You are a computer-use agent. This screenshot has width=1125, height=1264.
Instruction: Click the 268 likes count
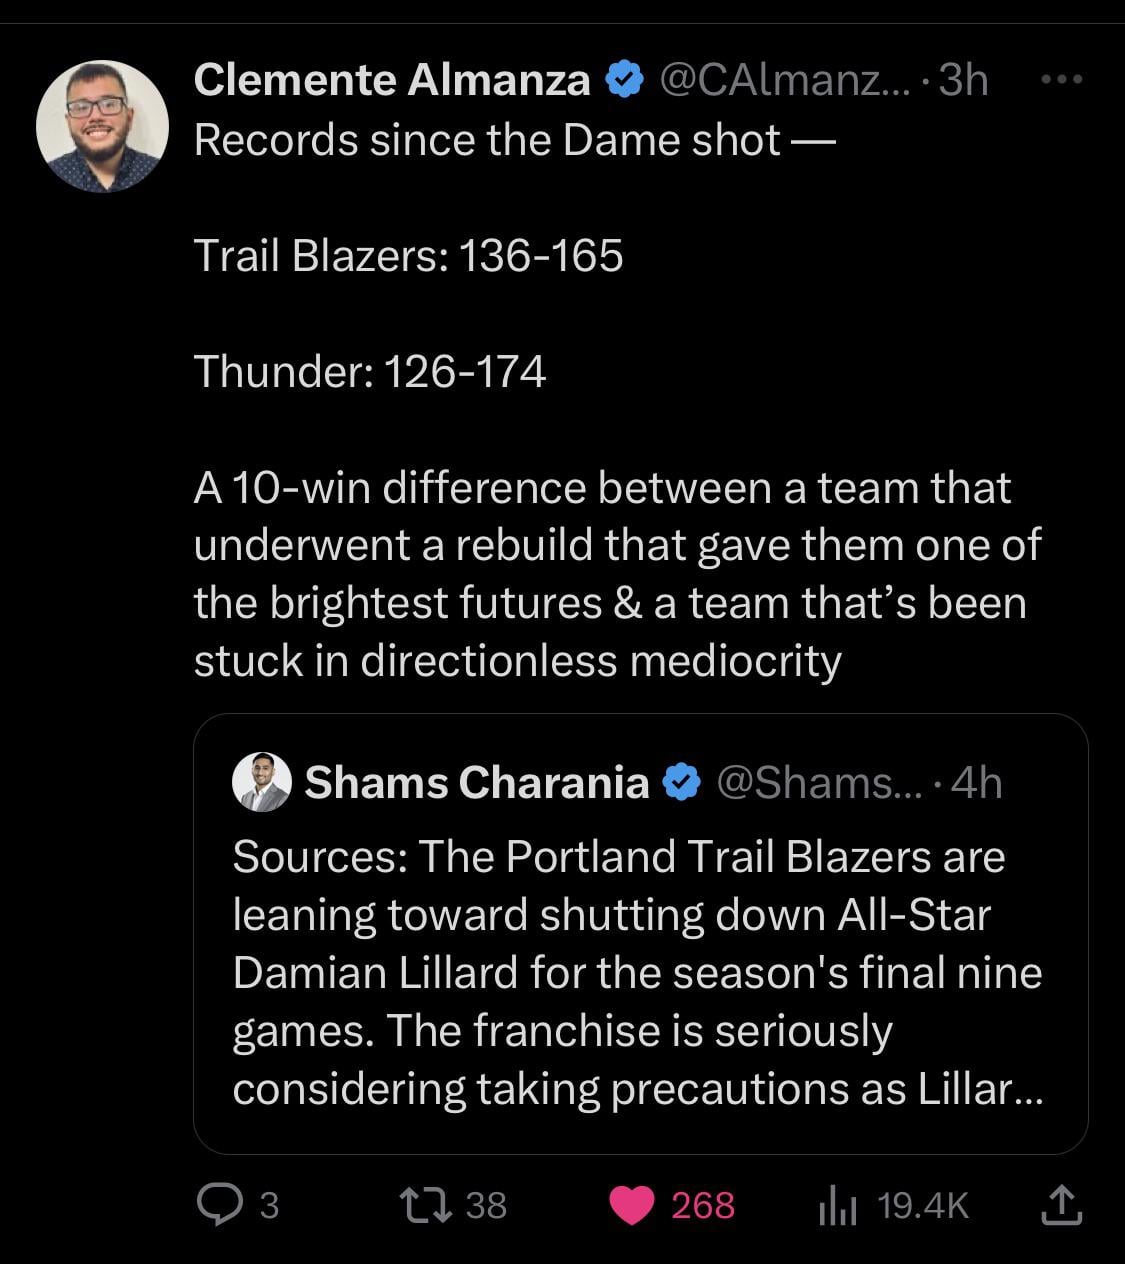click(703, 1205)
